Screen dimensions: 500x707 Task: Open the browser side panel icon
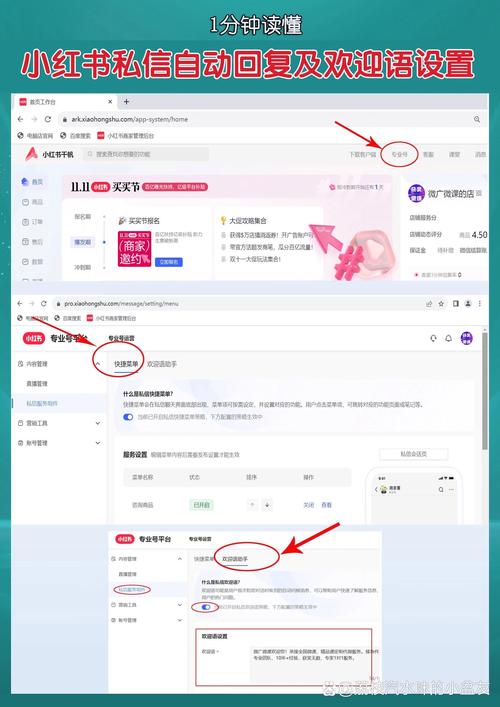(x=456, y=304)
